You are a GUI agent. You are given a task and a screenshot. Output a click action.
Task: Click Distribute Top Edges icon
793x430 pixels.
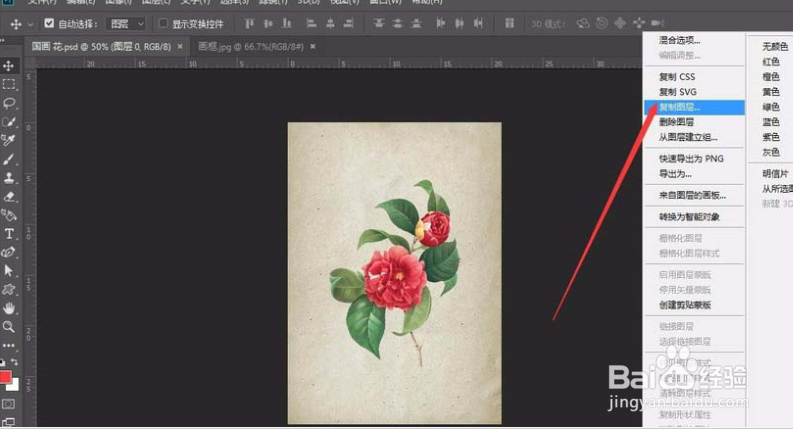point(379,23)
